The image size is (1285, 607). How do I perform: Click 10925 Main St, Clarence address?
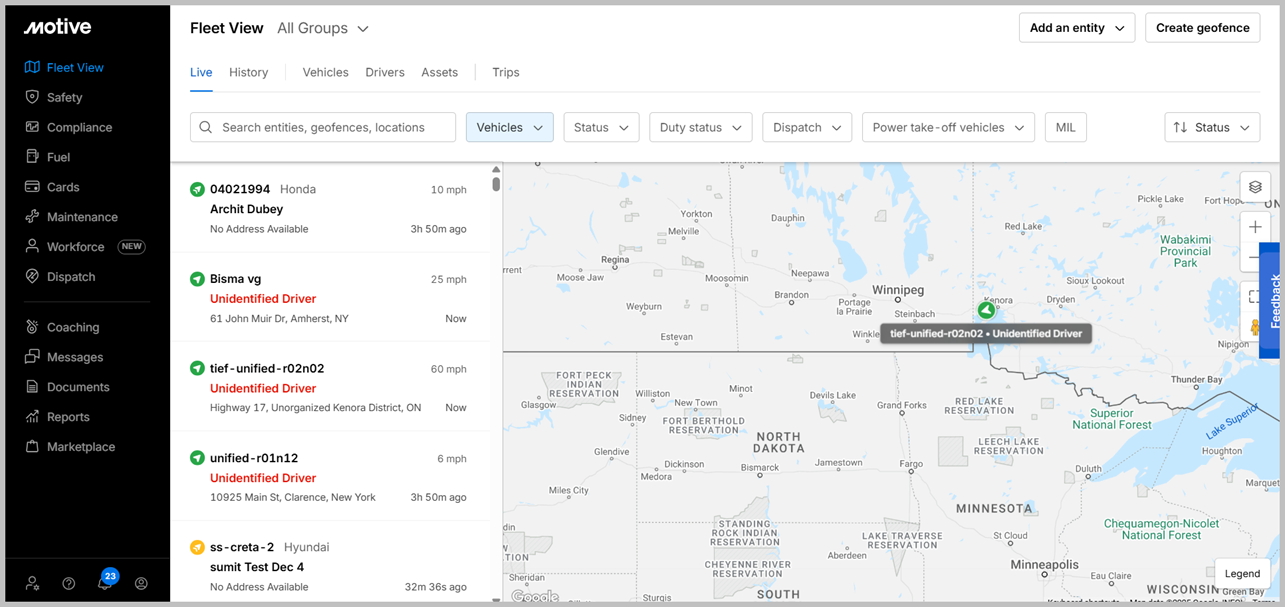293,497
